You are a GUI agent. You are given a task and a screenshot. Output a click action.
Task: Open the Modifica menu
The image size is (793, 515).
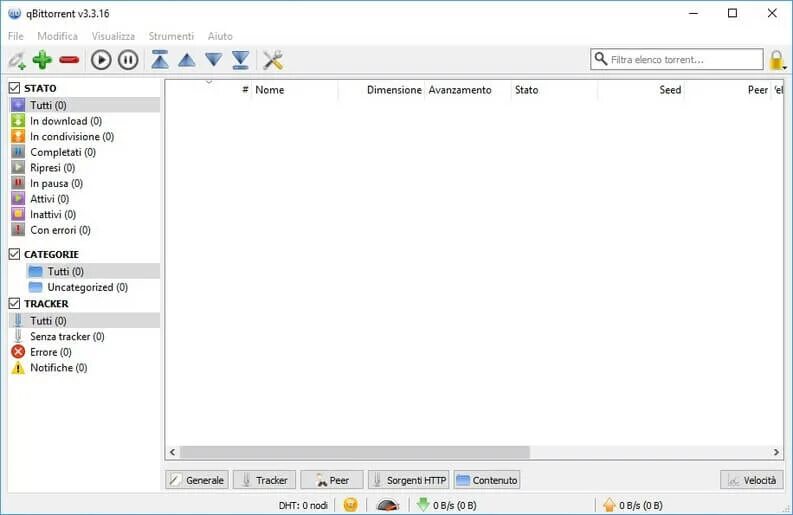pyautogui.click(x=58, y=36)
